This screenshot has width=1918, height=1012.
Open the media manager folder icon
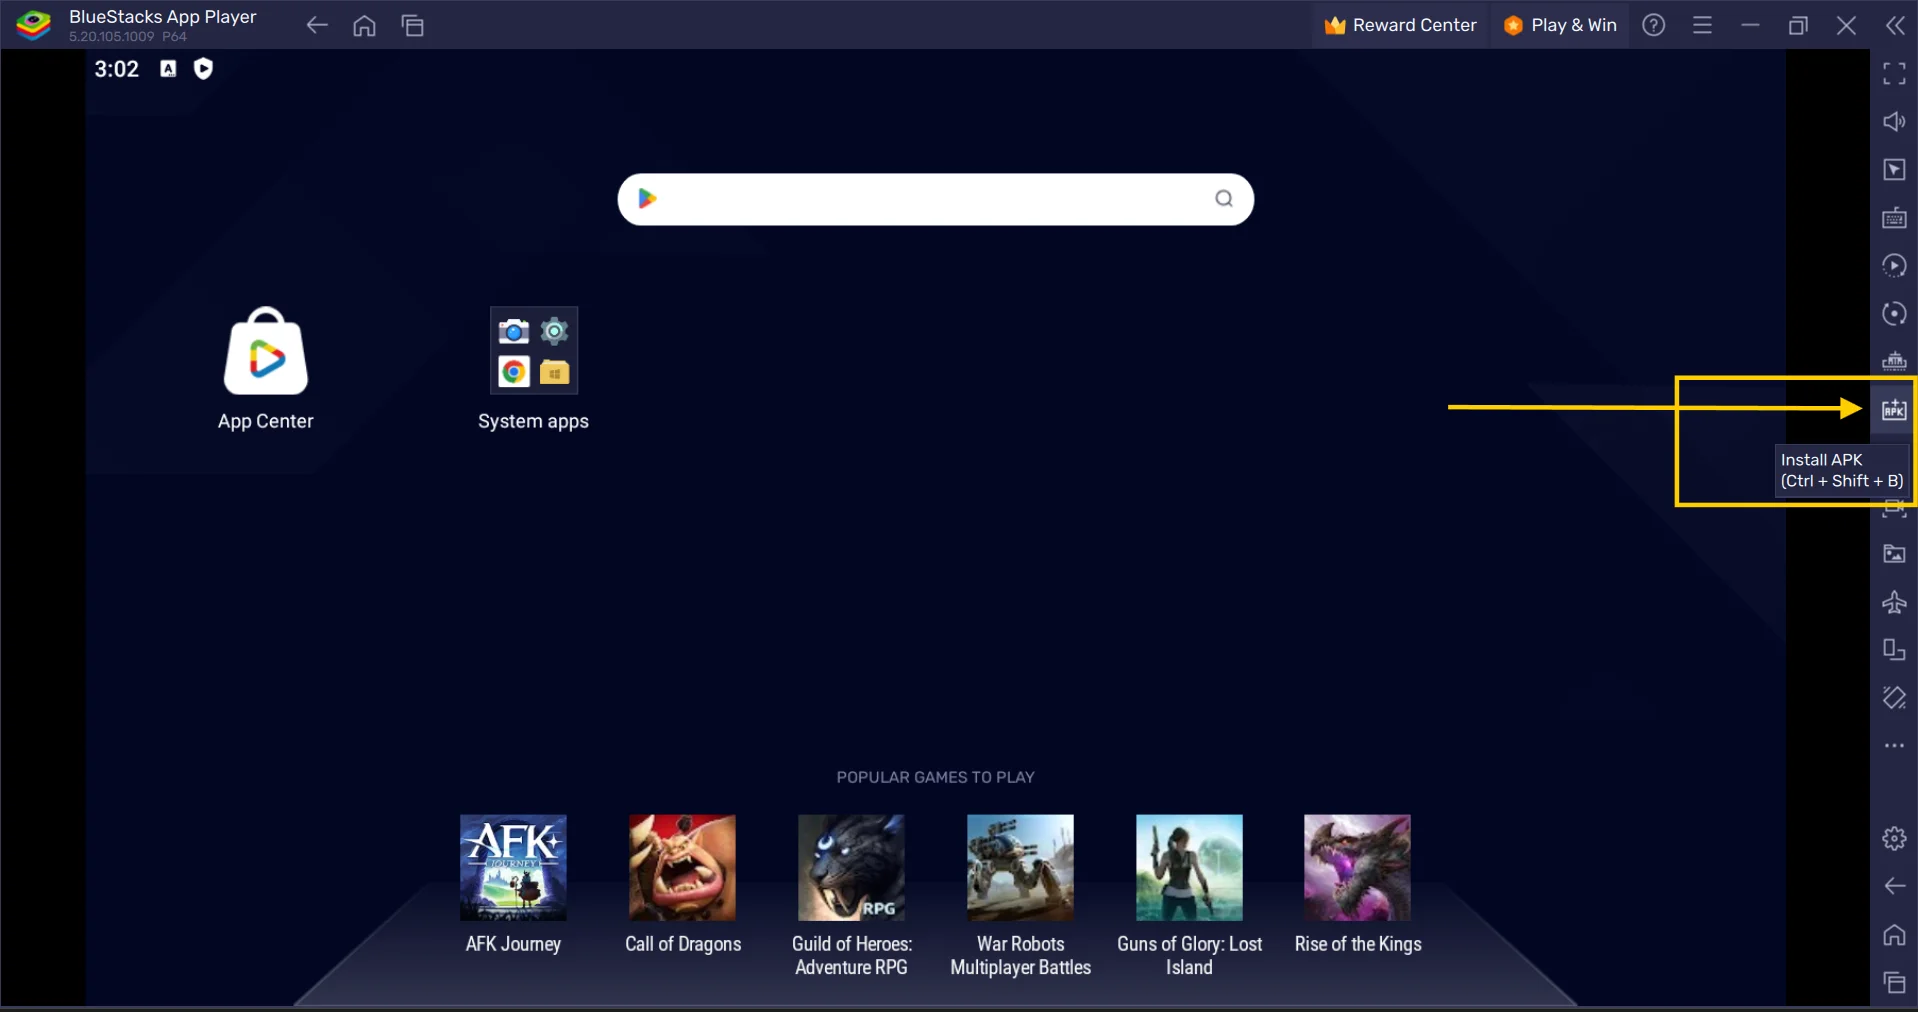pos(1894,553)
